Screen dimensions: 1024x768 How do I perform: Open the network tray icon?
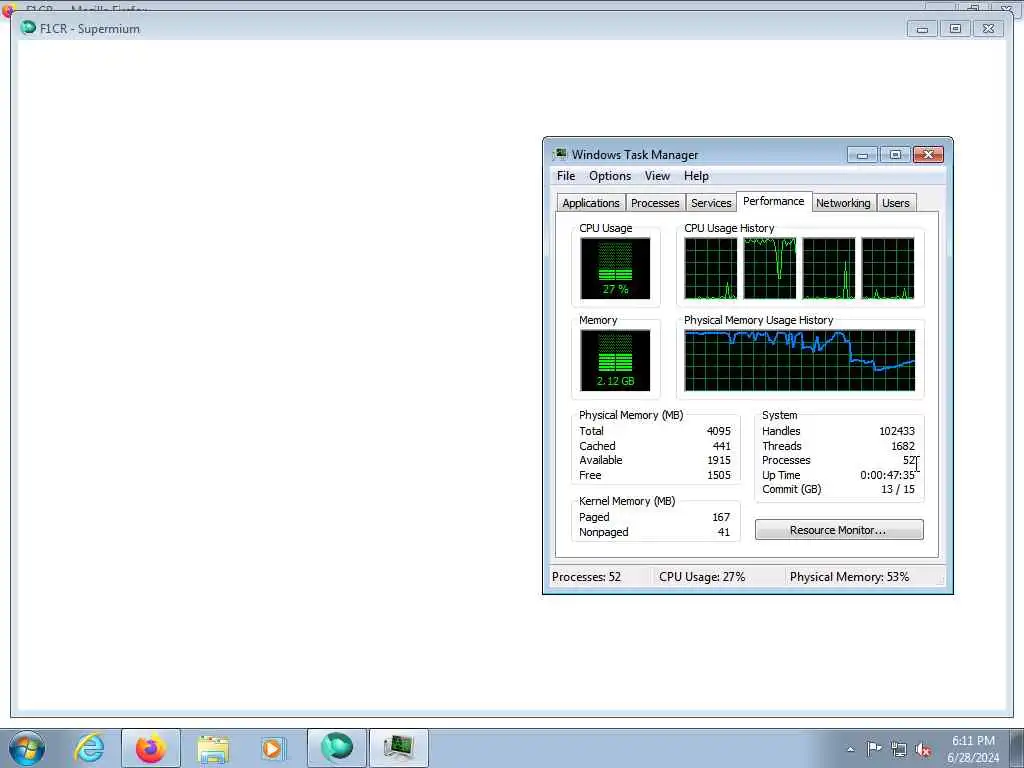[899, 750]
